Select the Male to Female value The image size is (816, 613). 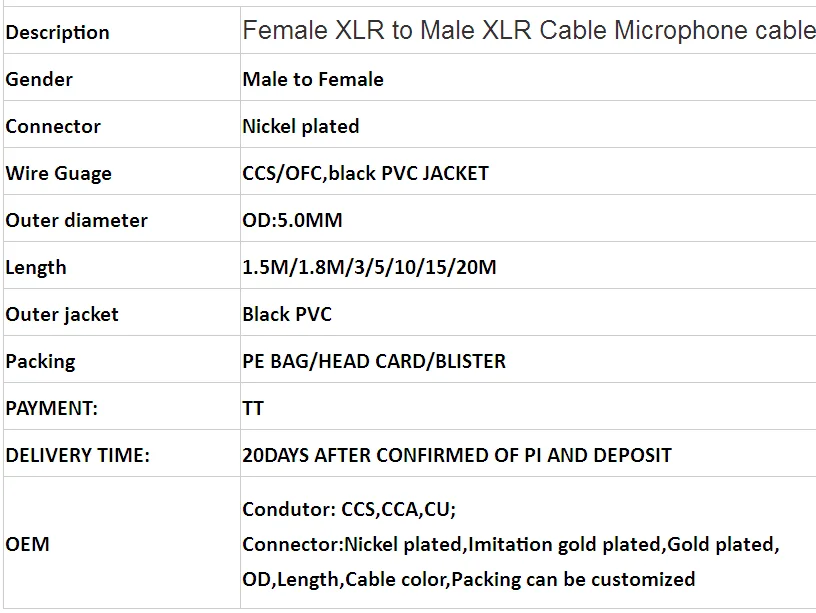(313, 79)
